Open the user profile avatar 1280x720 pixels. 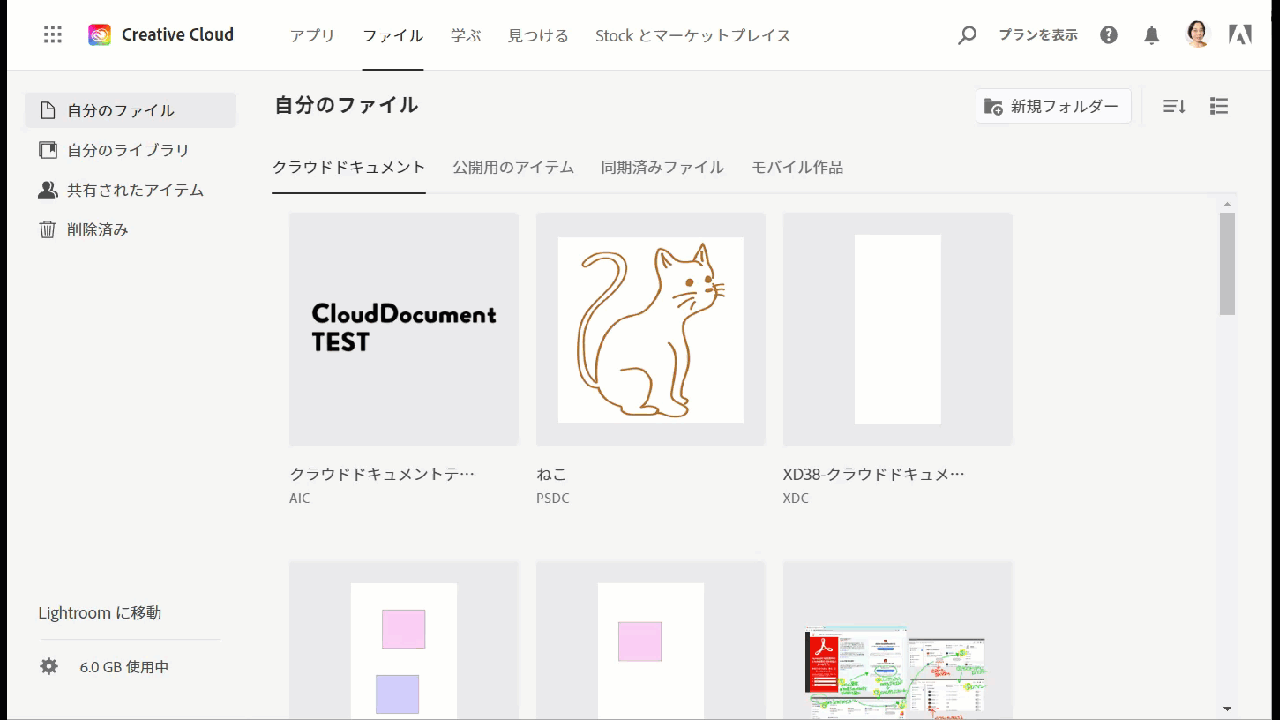point(1197,35)
